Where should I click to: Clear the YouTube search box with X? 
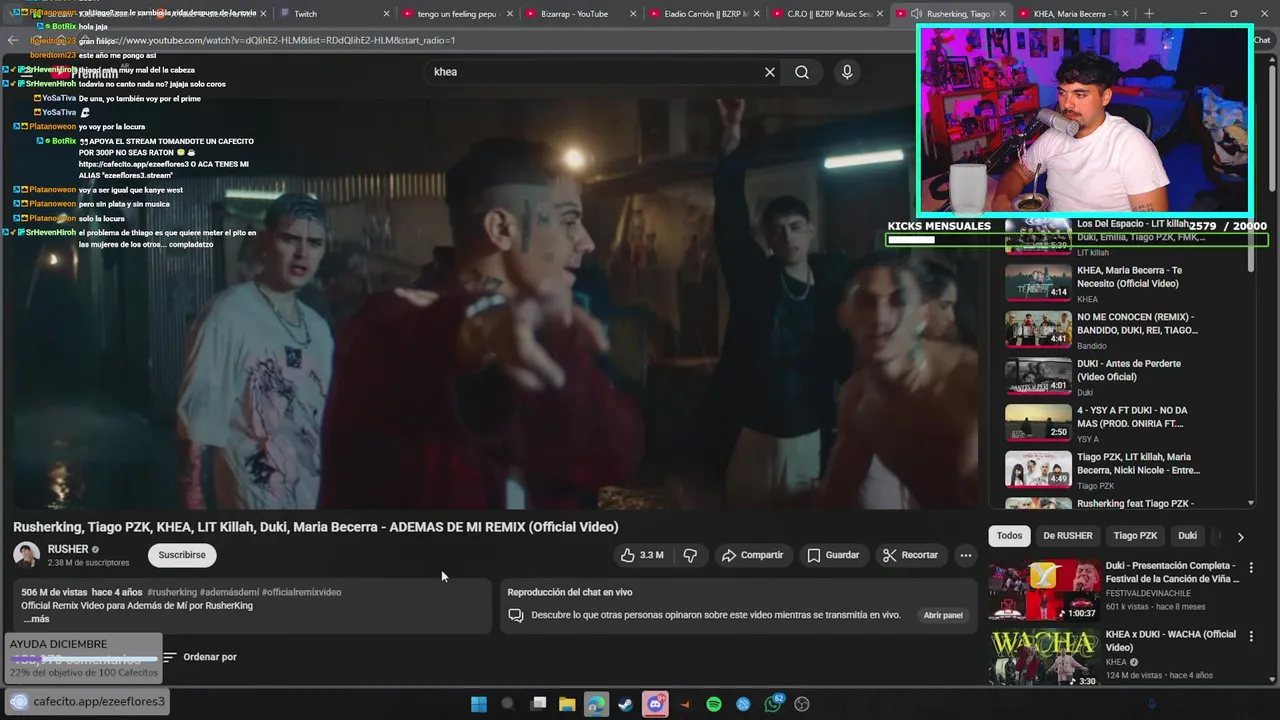click(x=770, y=72)
